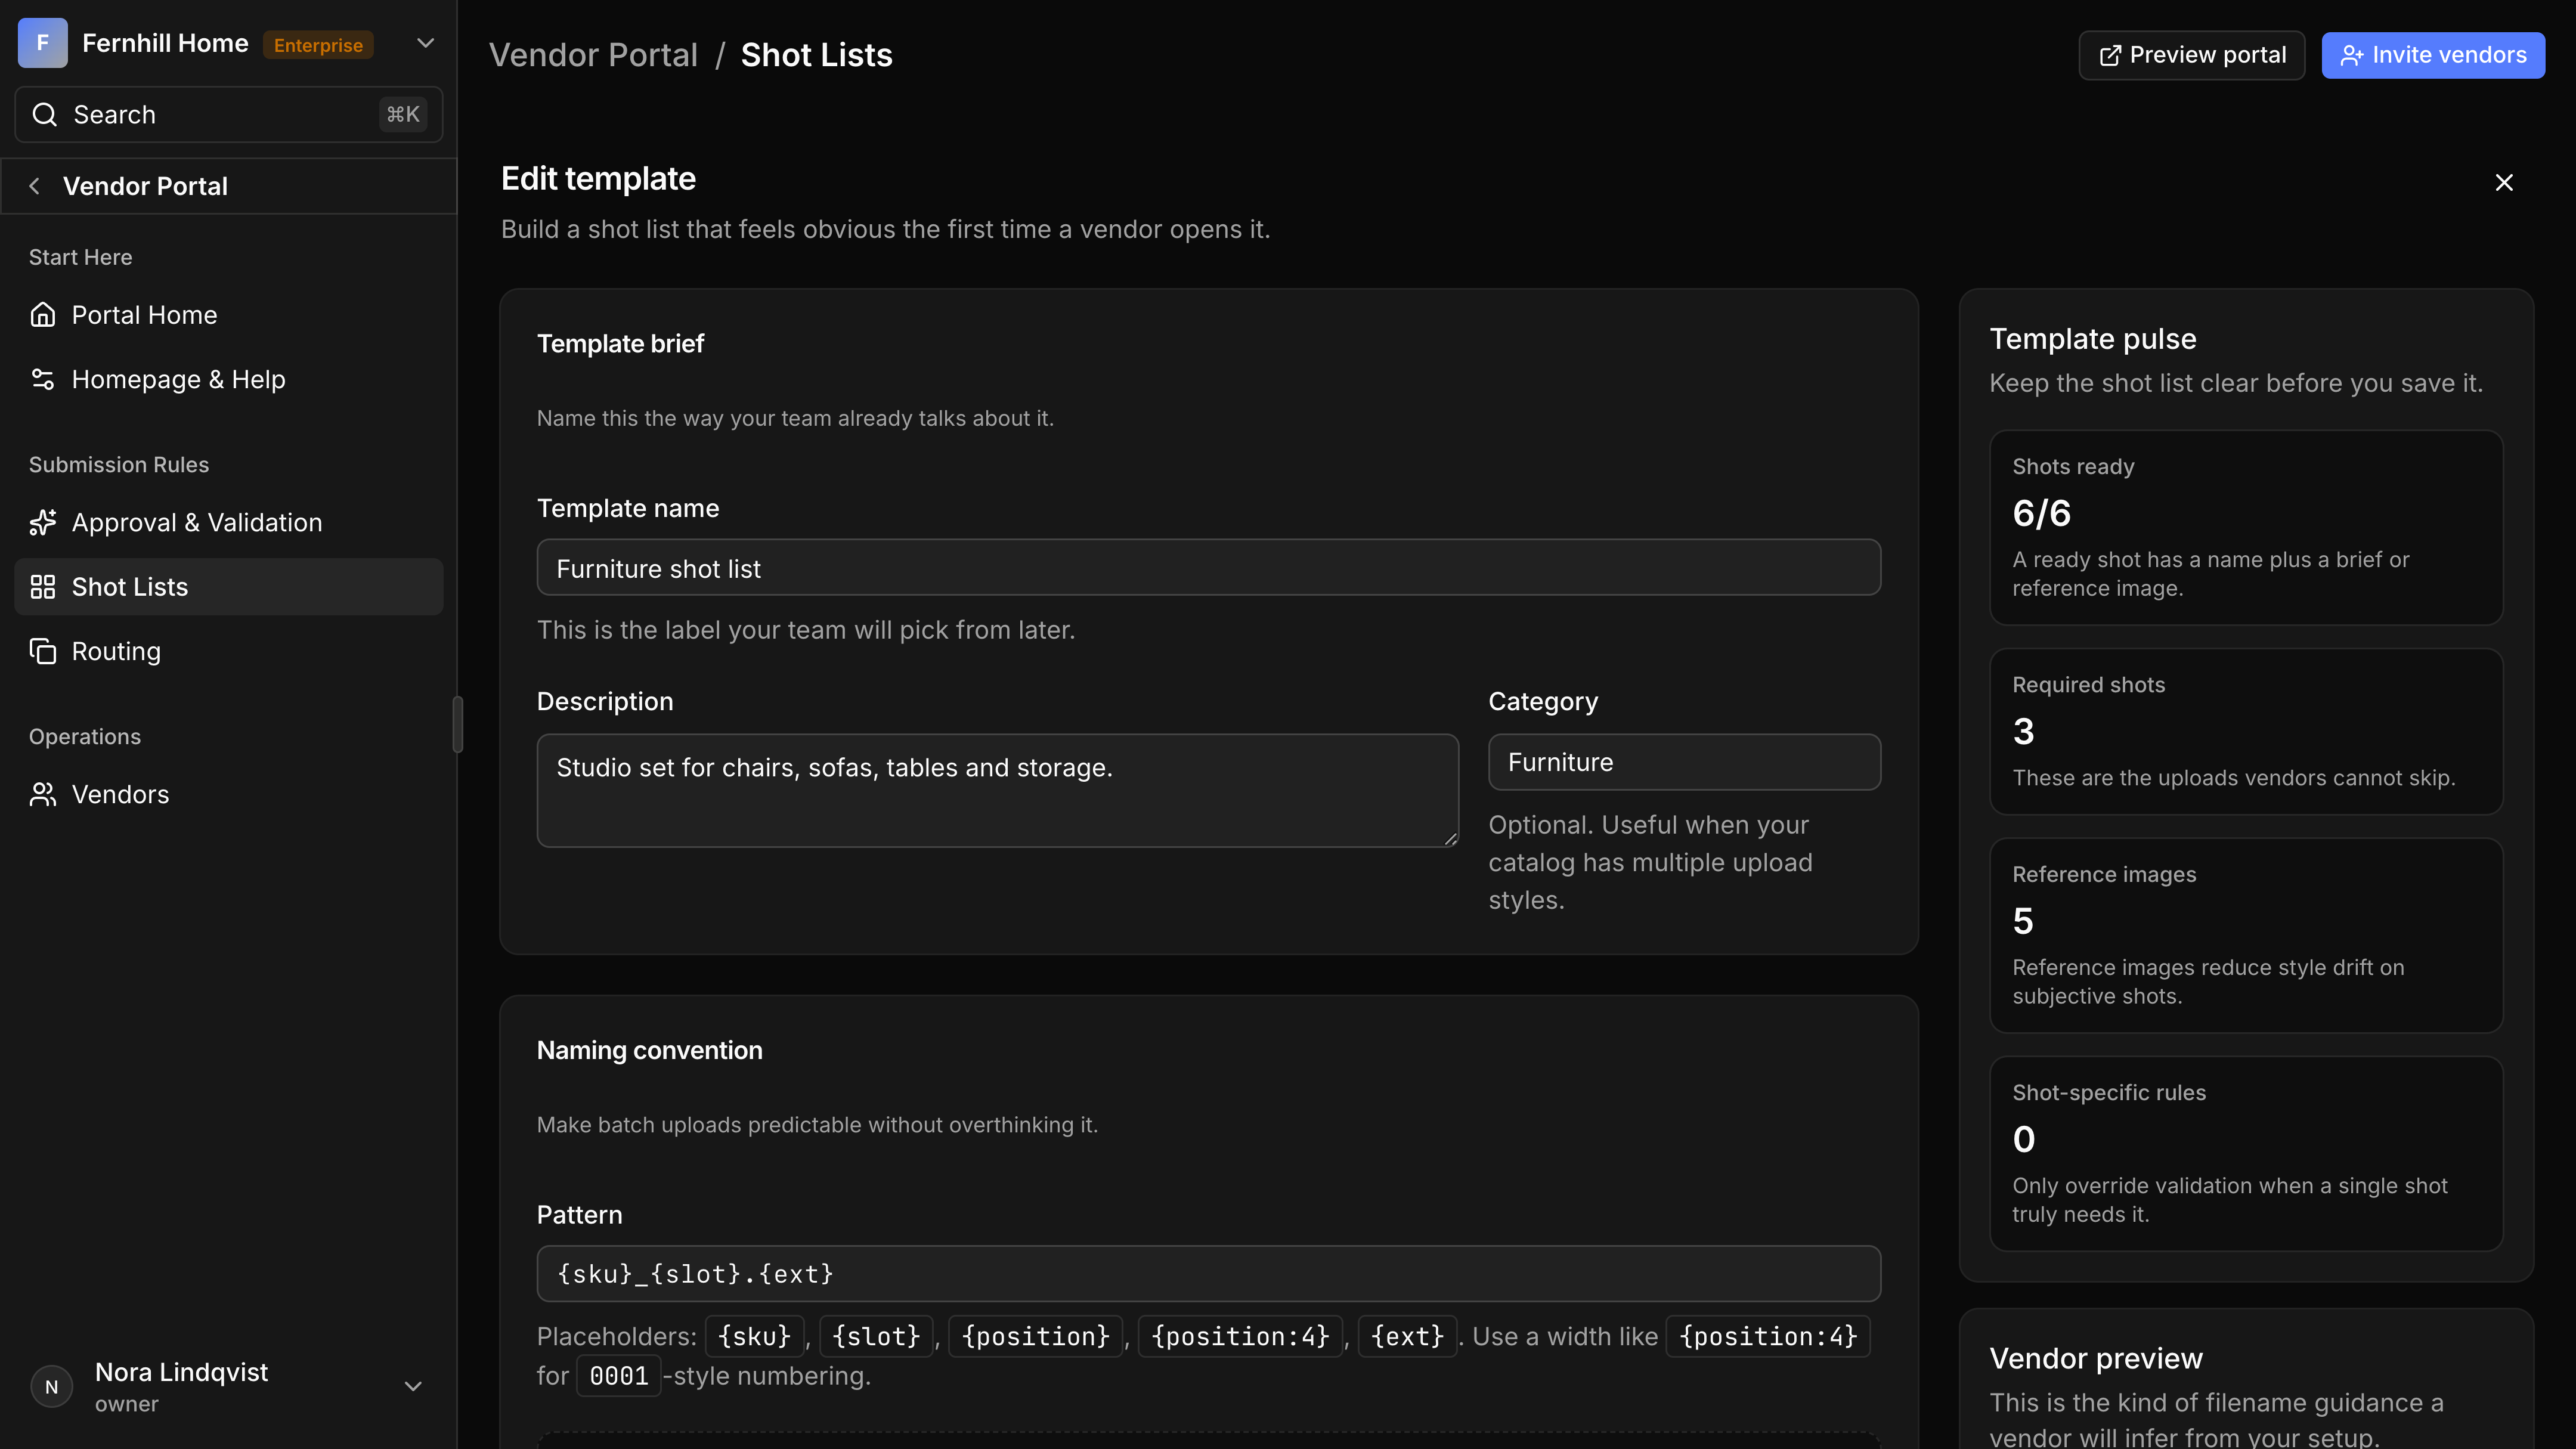The height and width of the screenshot is (1449, 2576).
Task: Open the Nora Lindqvist account menu chevron
Action: (x=413, y=1386)
